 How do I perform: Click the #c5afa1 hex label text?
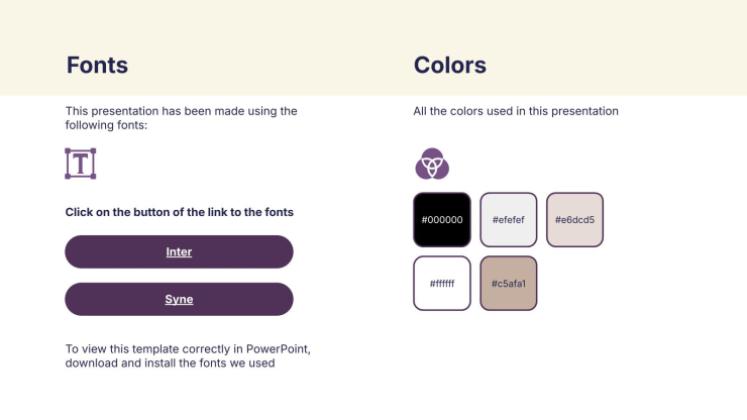point(508,283)
